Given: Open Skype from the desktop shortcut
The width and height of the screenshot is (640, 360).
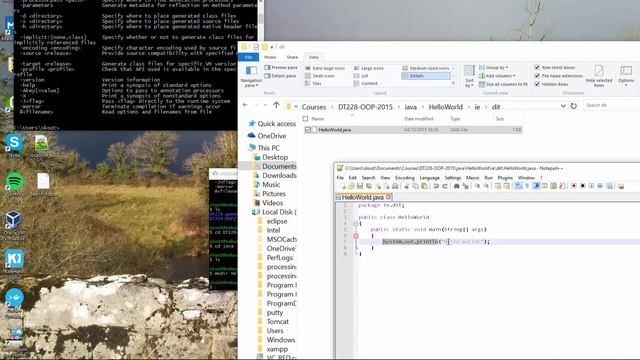Looking at the screenshot, I should [14, 143].
